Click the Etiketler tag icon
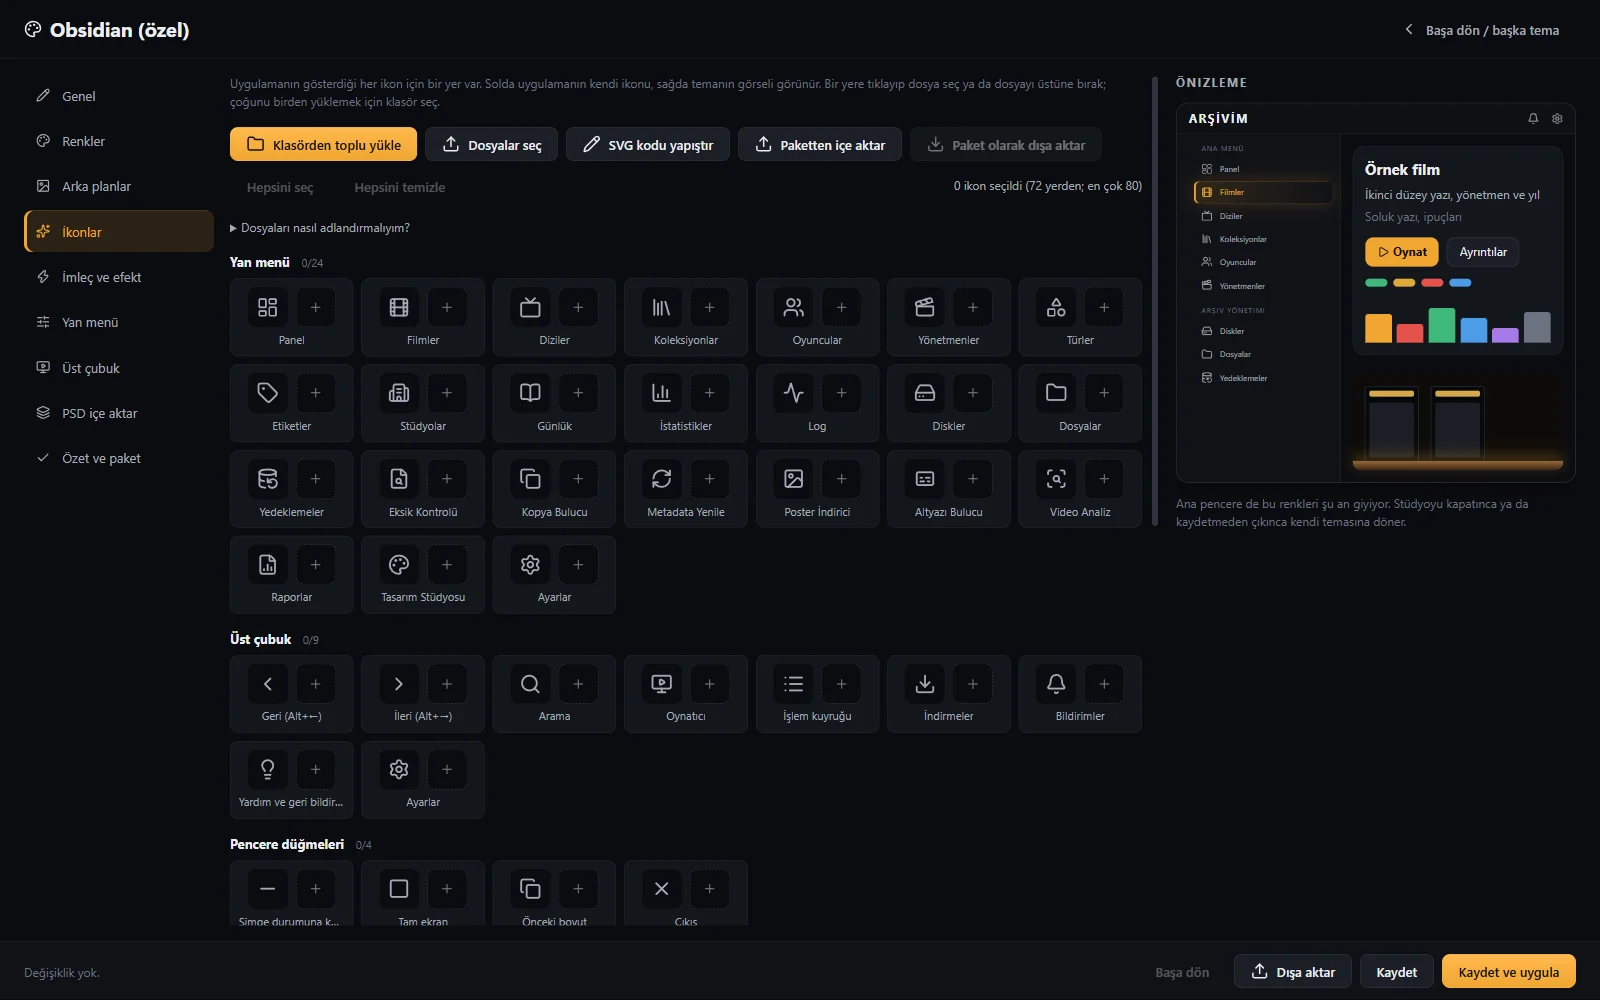The height and width of the screenshot is (1000, 1600). [x=267, y=393]
